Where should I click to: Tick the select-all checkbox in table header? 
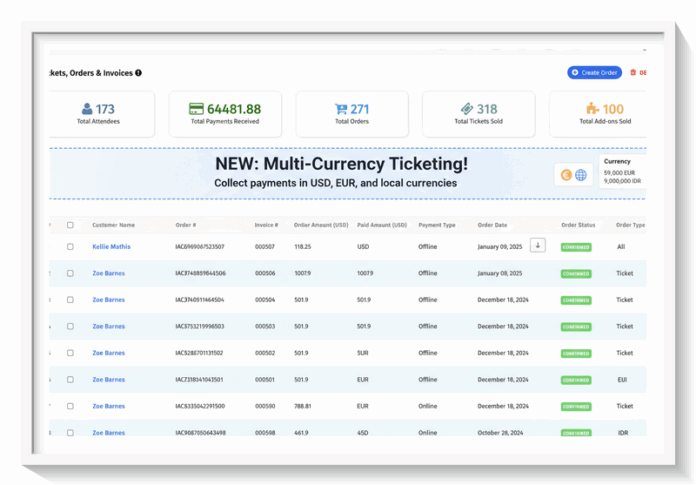pos(70,225)
